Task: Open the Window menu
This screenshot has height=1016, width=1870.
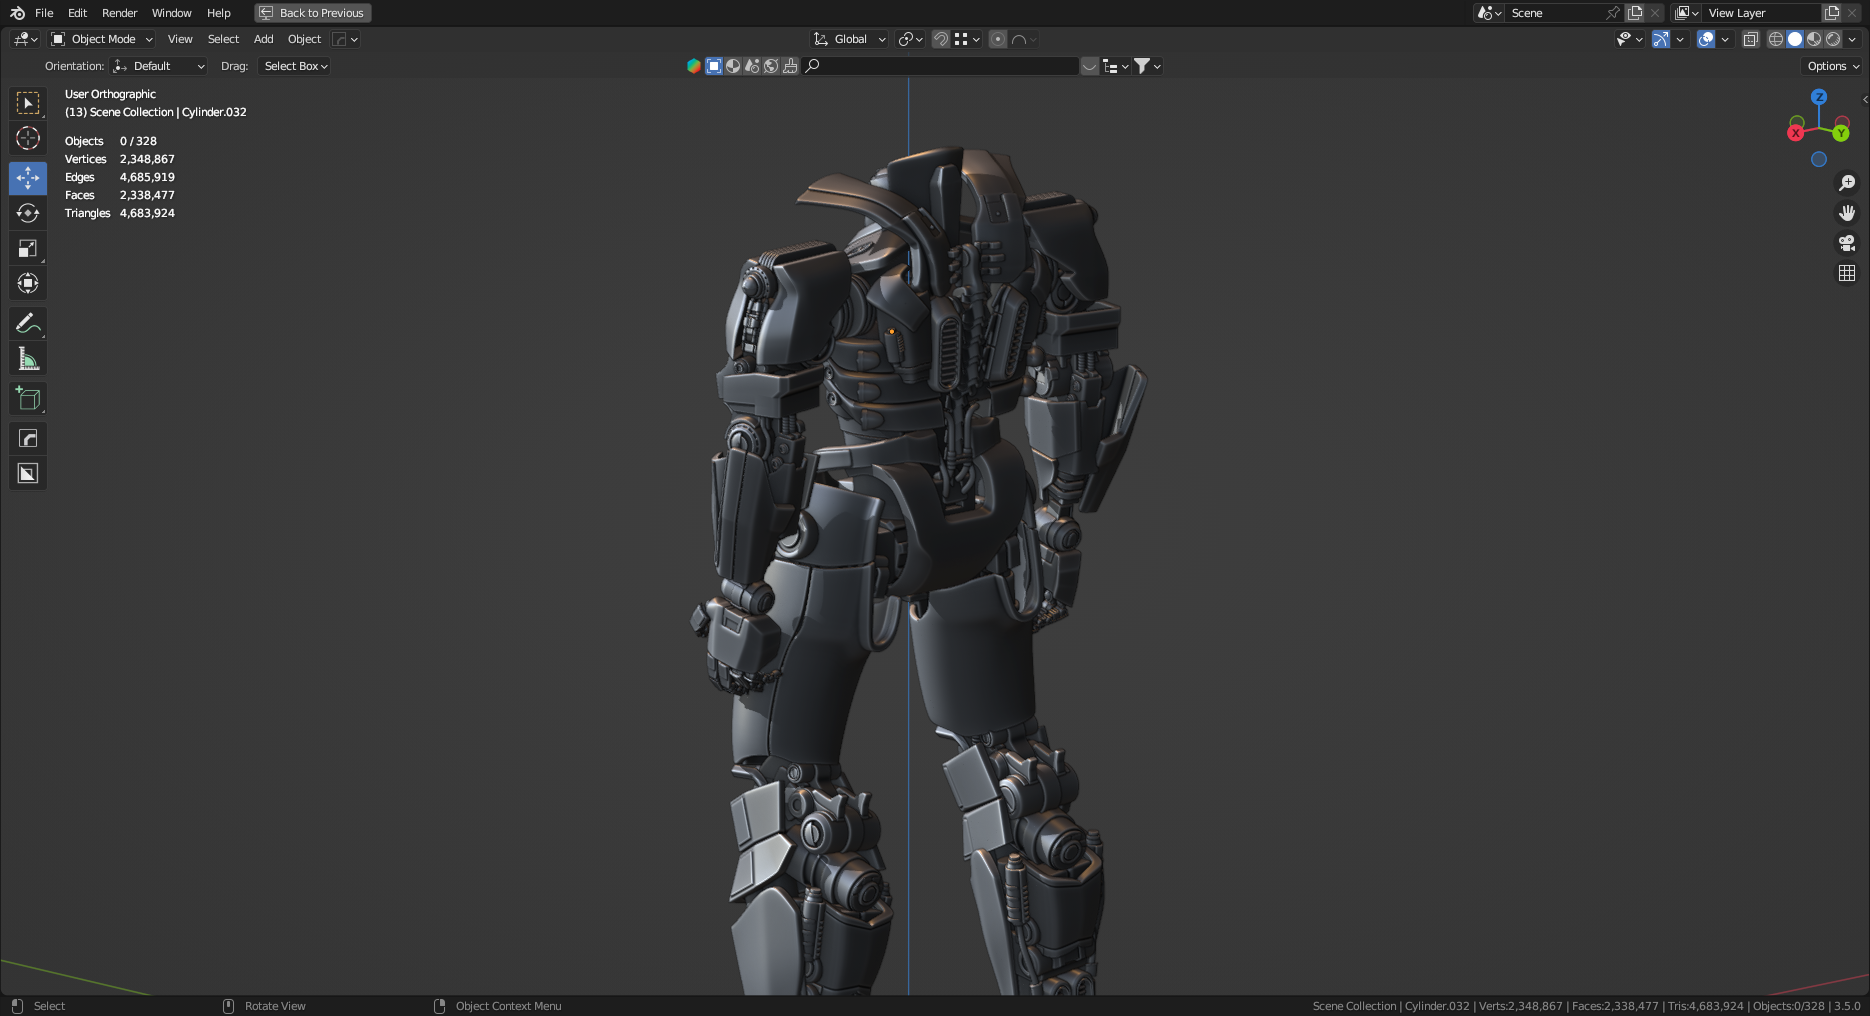Action: click(x=171, y=13)
